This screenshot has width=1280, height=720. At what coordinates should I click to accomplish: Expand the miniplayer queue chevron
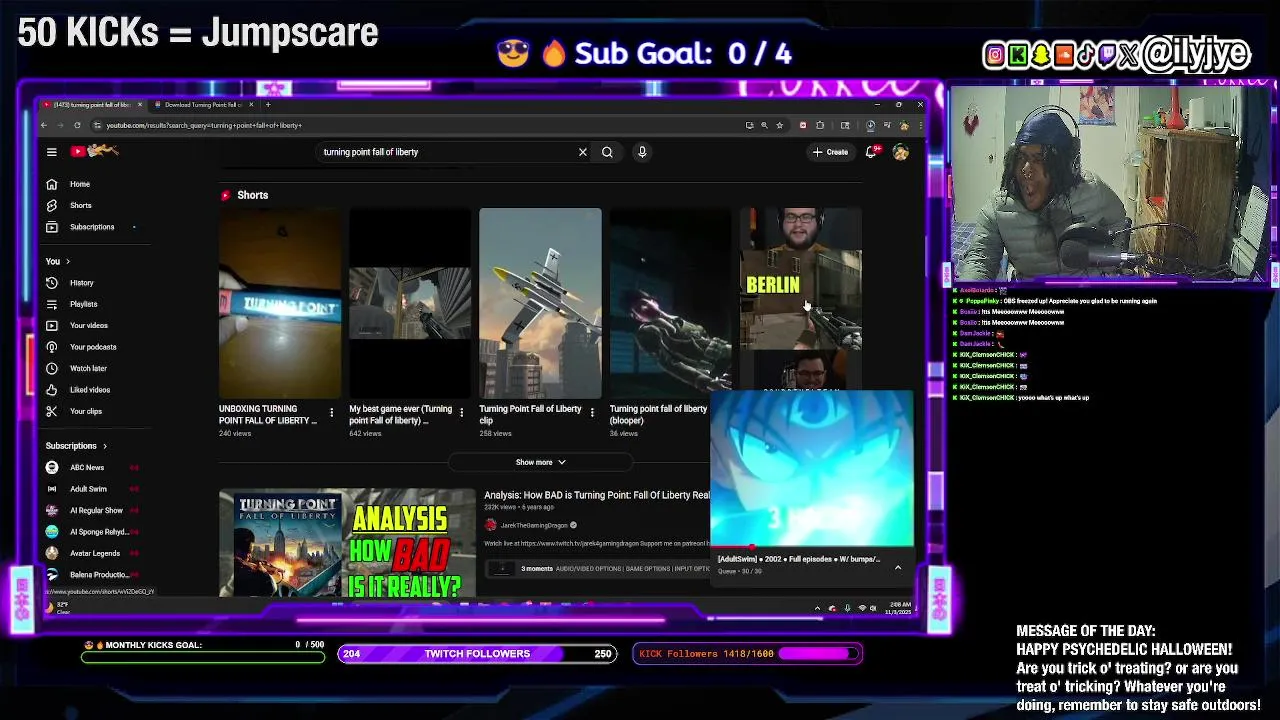coord(898,567)
